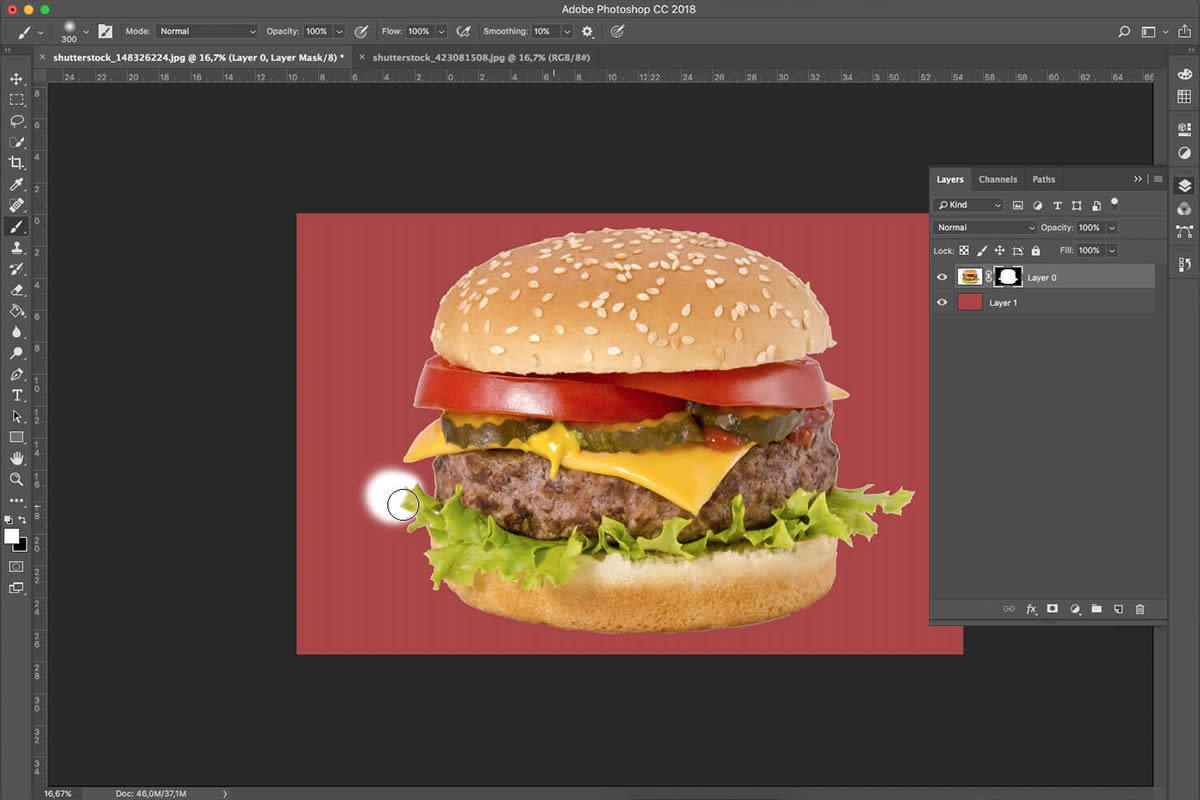Viewport: 1200px width, 800px height.
Task: Select the Lasso tool
Action: [16, 120]
